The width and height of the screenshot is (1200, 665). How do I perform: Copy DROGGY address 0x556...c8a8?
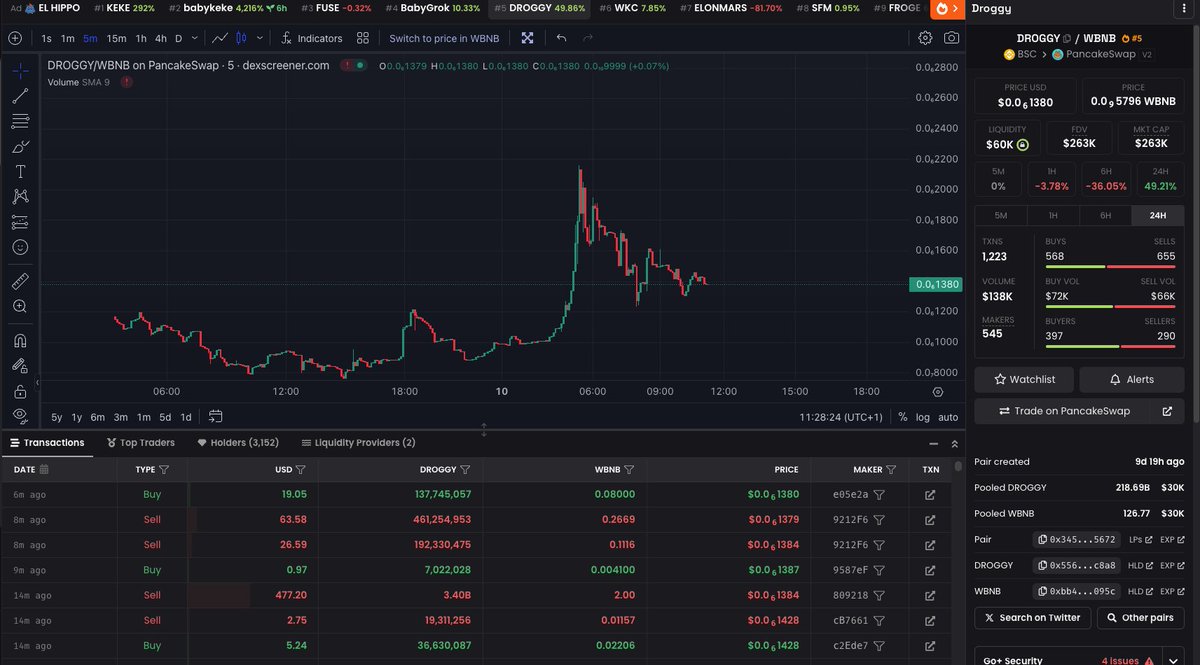pyautogui.click(x=1075, y=565)
